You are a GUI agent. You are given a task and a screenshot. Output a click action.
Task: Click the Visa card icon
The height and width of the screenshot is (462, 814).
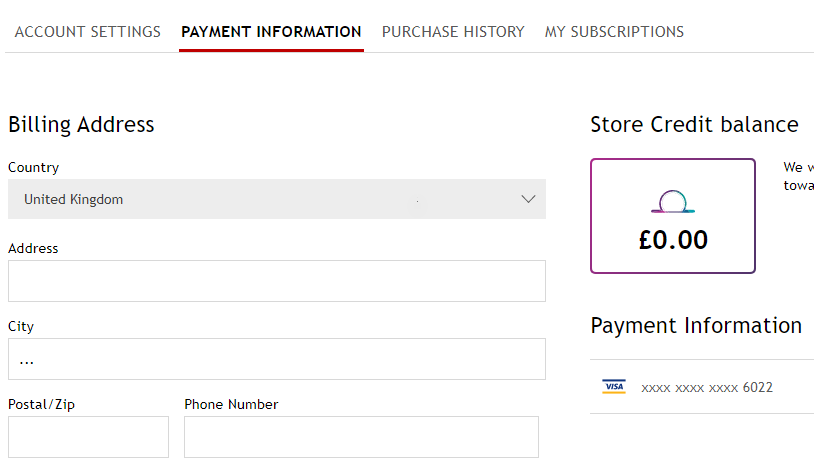[614, 387]
